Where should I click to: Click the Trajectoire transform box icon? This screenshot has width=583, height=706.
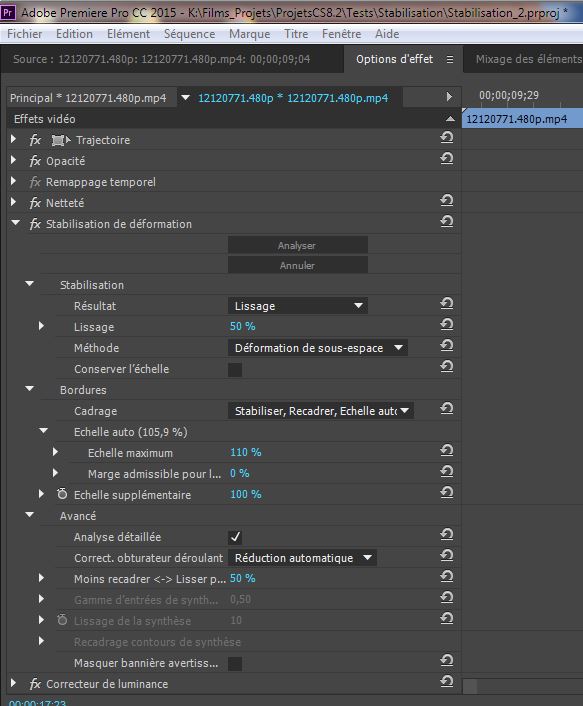(61, 140)
